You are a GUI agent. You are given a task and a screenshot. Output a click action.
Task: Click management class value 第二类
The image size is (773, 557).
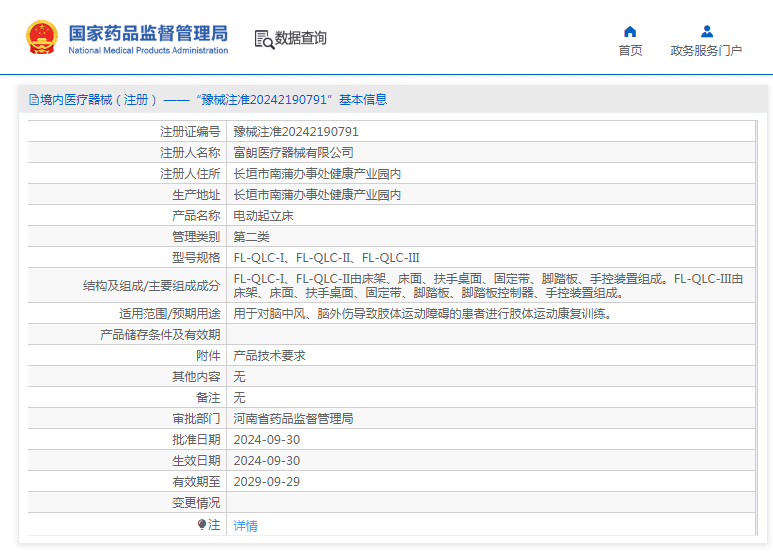[x=251, y=237]
